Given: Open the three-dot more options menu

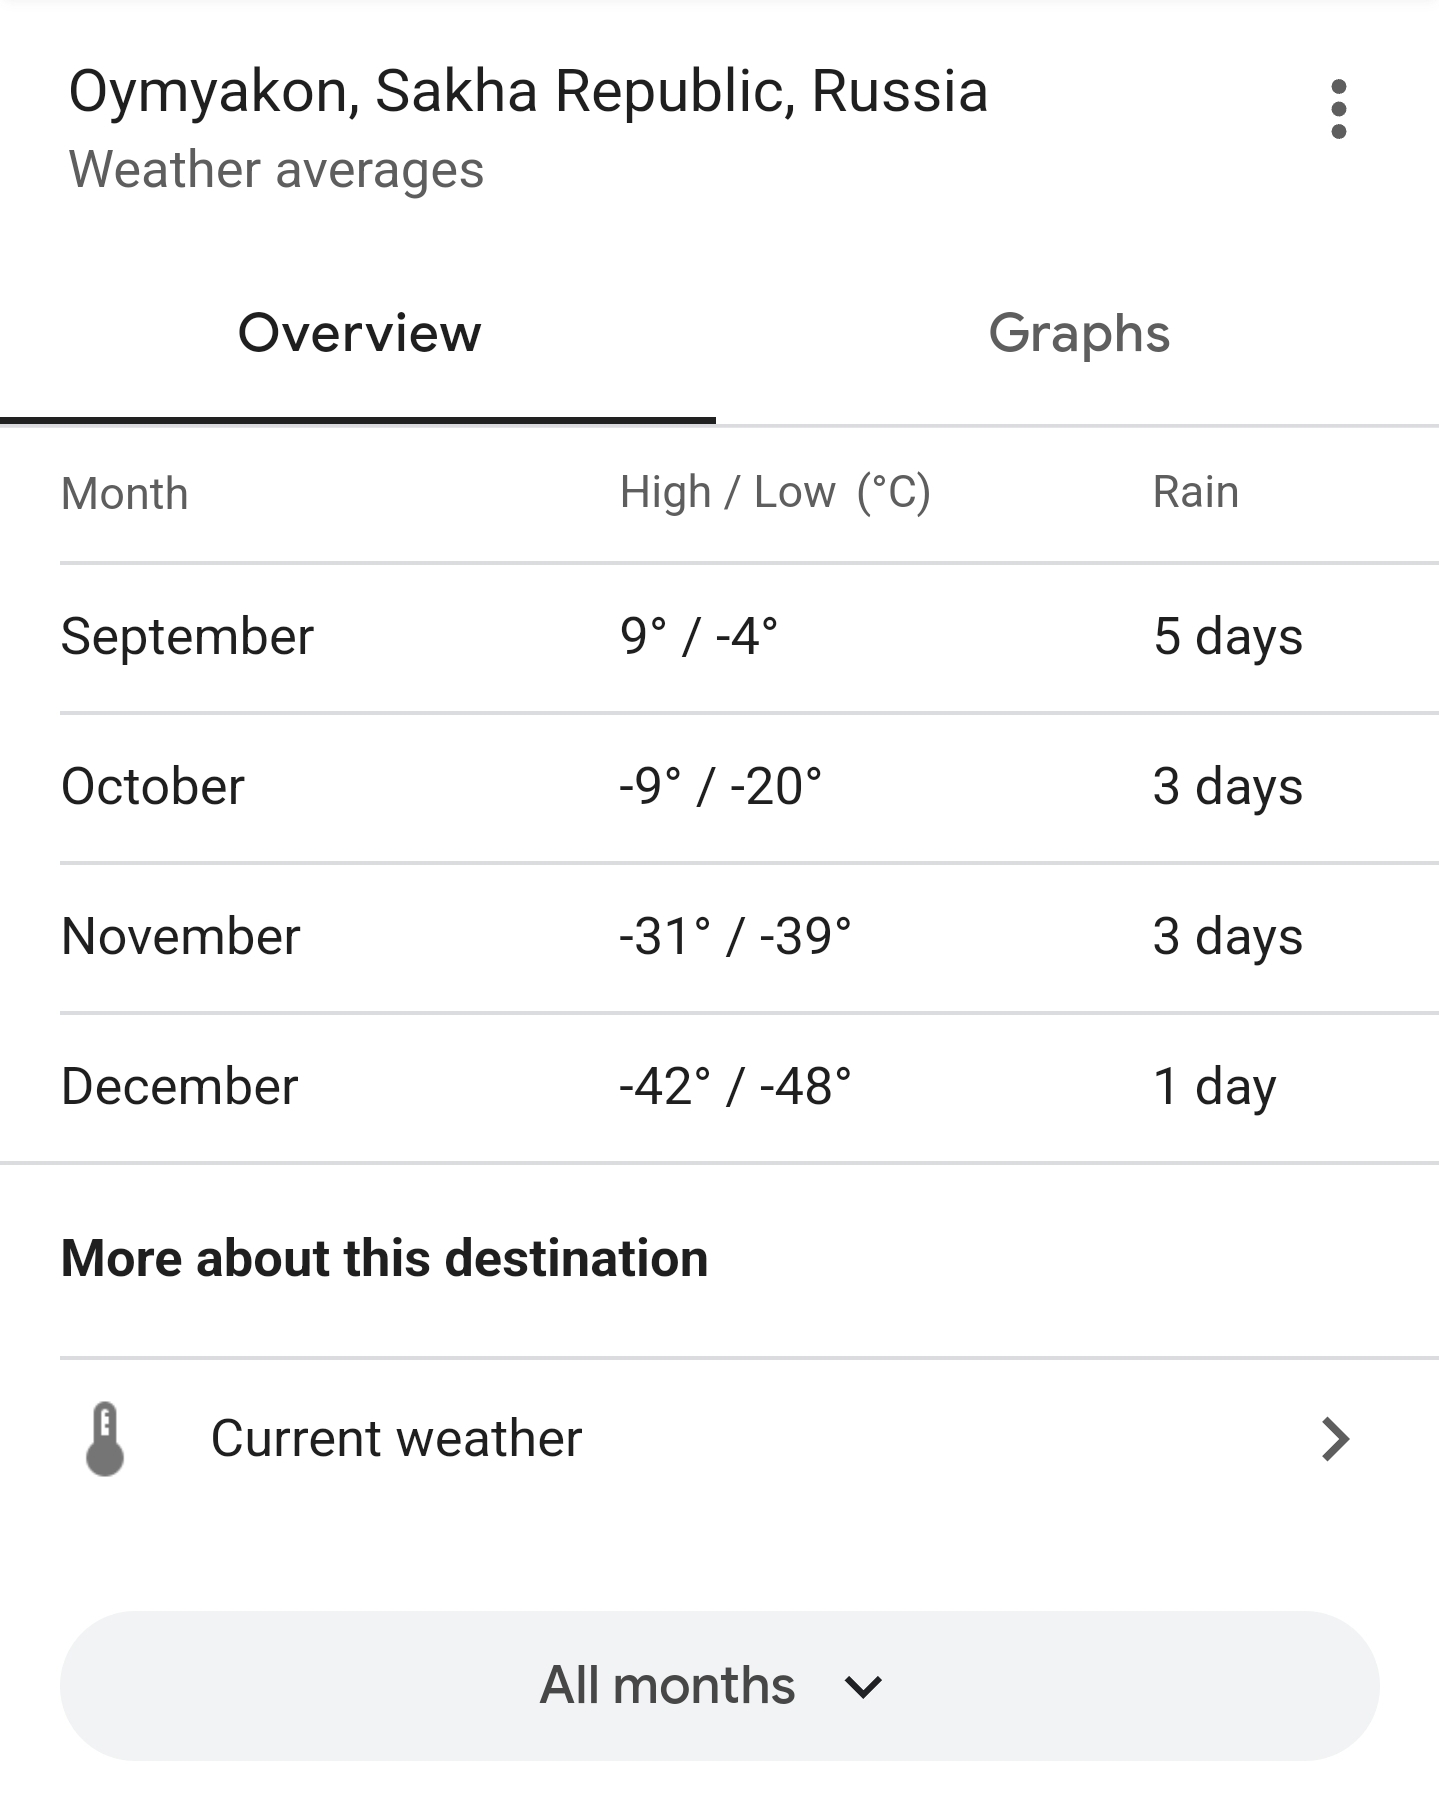Looking at the screenshot, I should (1339, 109).
